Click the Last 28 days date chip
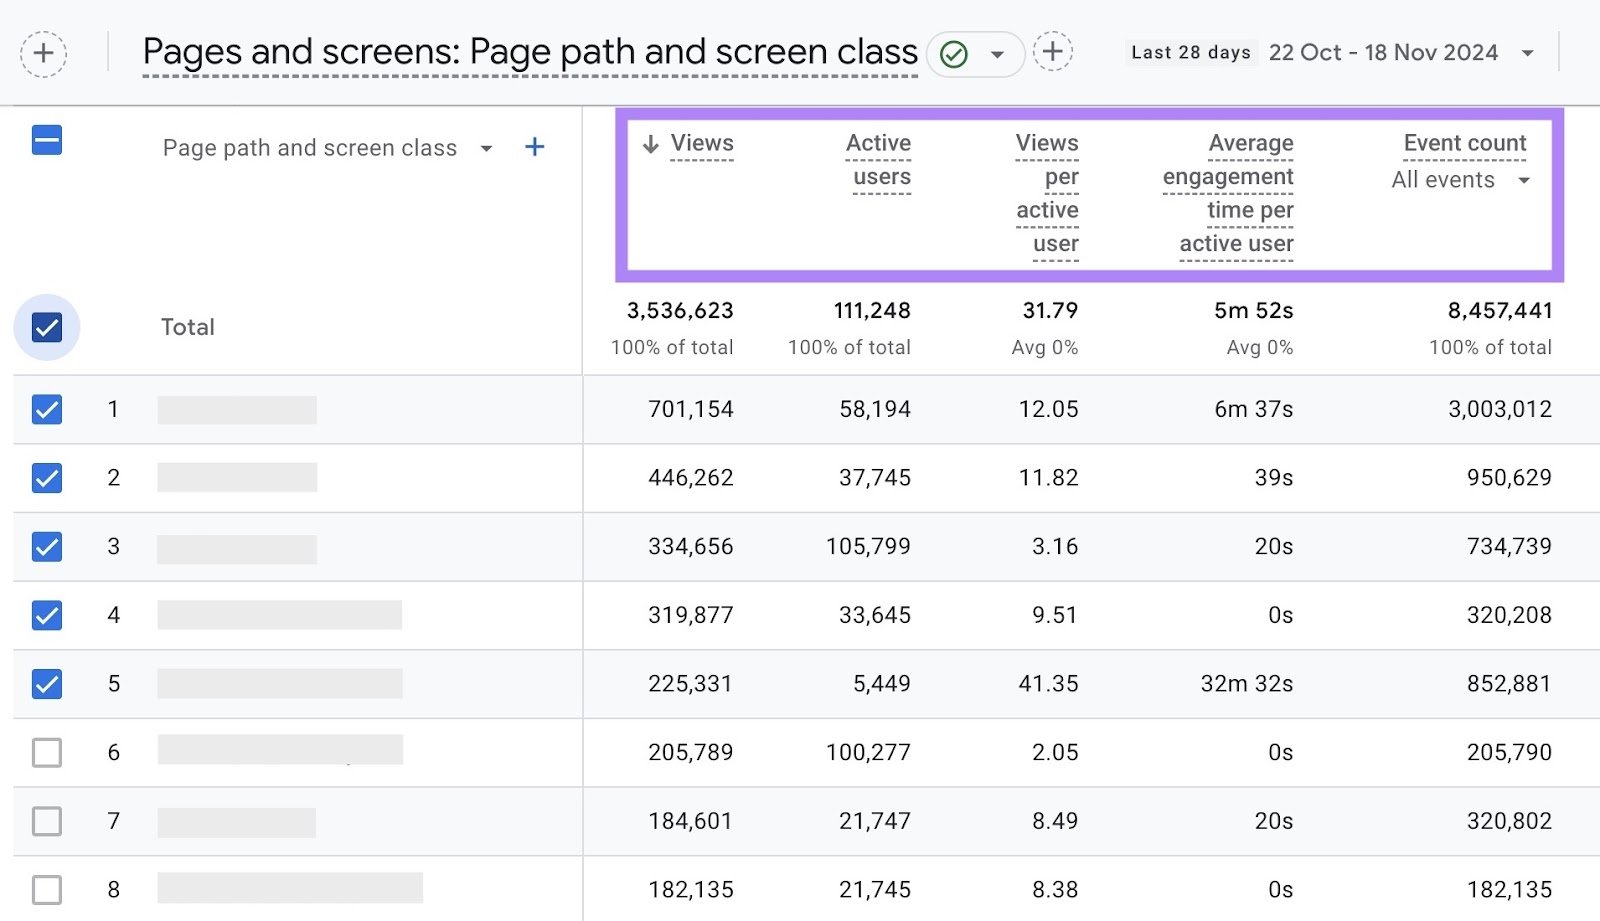This screenshot has height=921, width=1600. (1190, 52)
